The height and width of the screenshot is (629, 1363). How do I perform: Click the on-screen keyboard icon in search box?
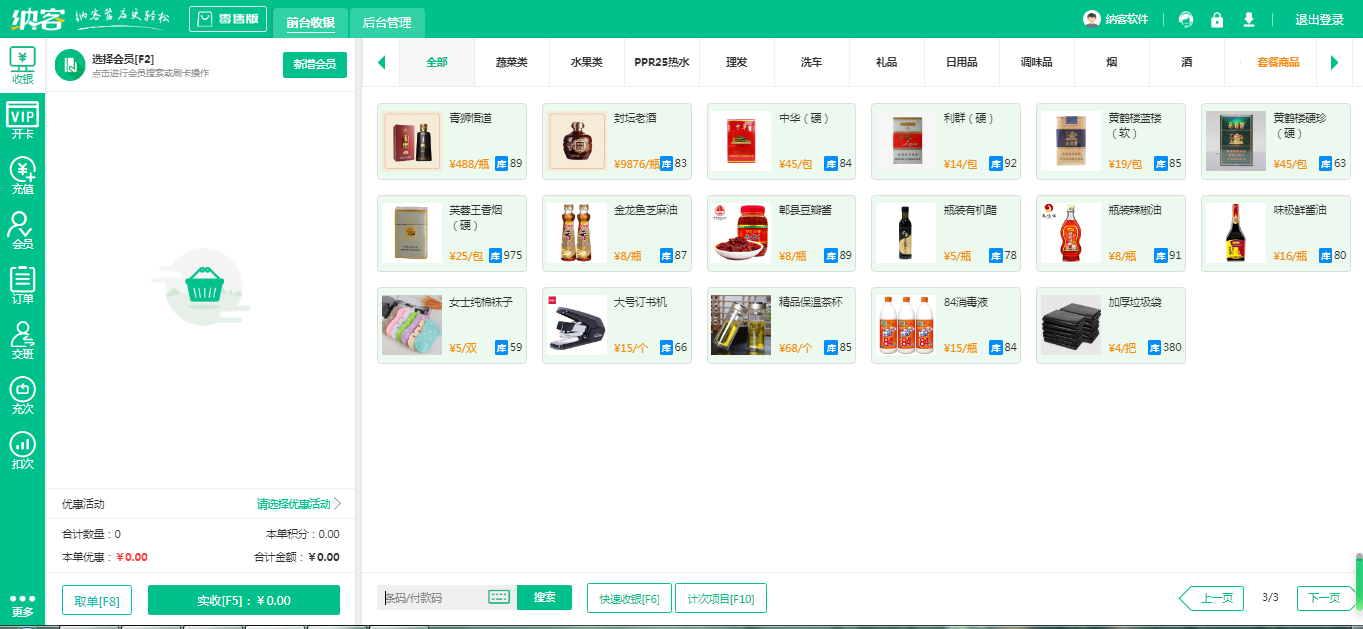[499, 598]
